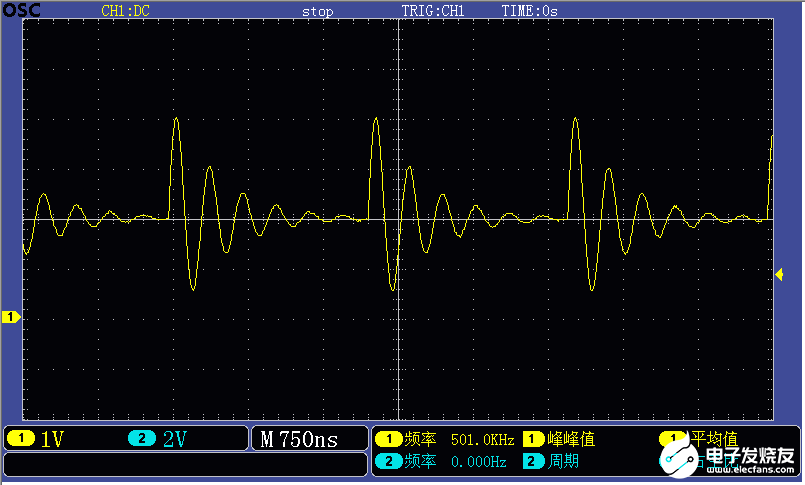Click the yellow 1 badge before 峰峰值
The width and height of the screenshot is (805, 485).
pyautogui.click(x=533, y=439)
